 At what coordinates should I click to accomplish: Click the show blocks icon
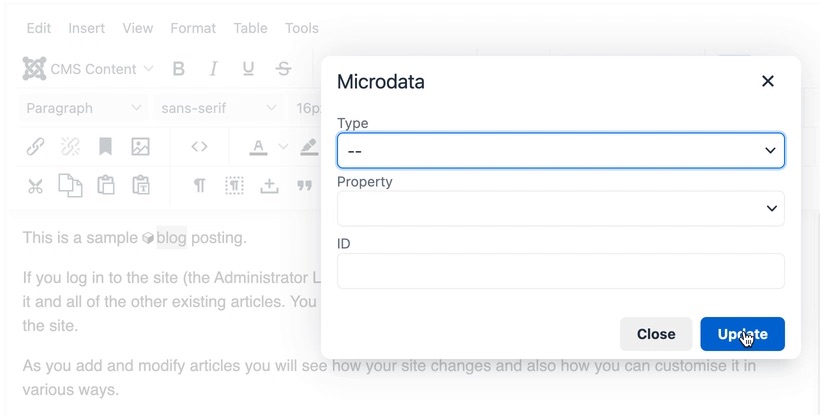pos(234,186)
